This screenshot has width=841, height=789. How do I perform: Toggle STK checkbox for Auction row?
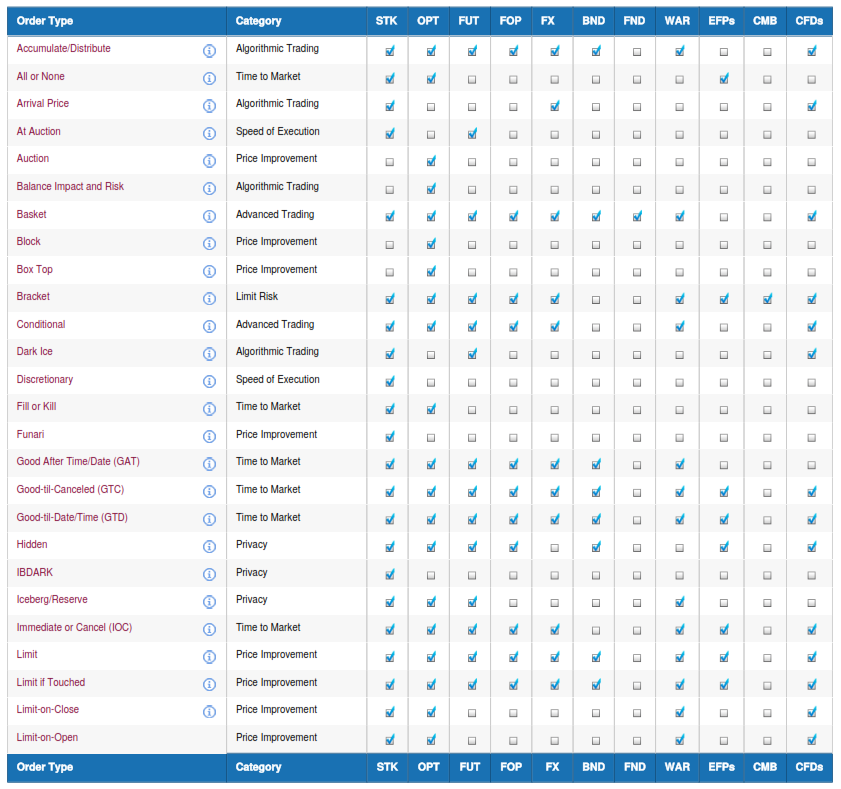(389, 161)
